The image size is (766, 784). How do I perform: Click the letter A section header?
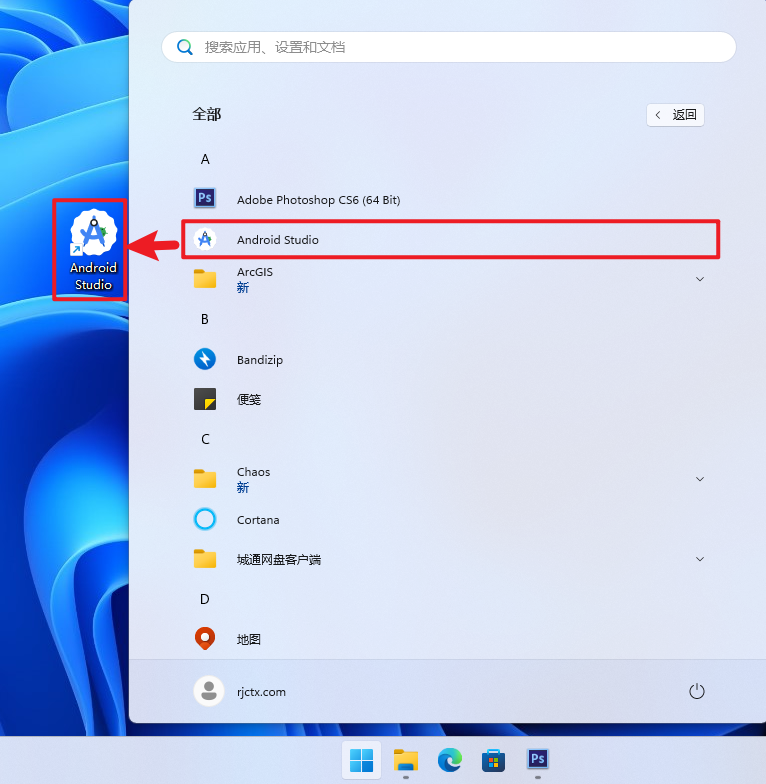click(x=205, y=159)
